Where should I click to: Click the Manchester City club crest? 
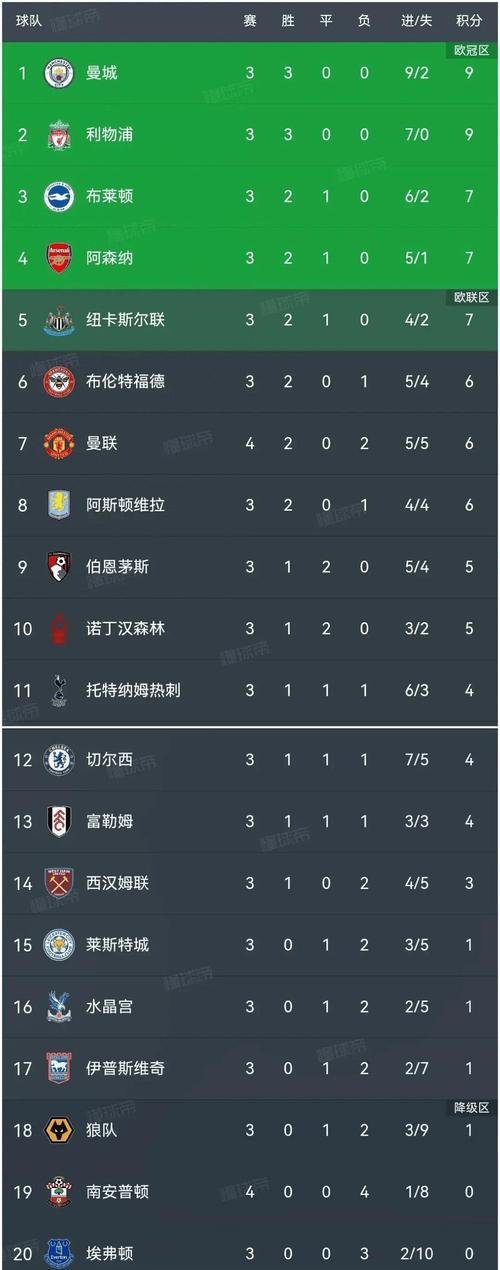click(59, 73)
